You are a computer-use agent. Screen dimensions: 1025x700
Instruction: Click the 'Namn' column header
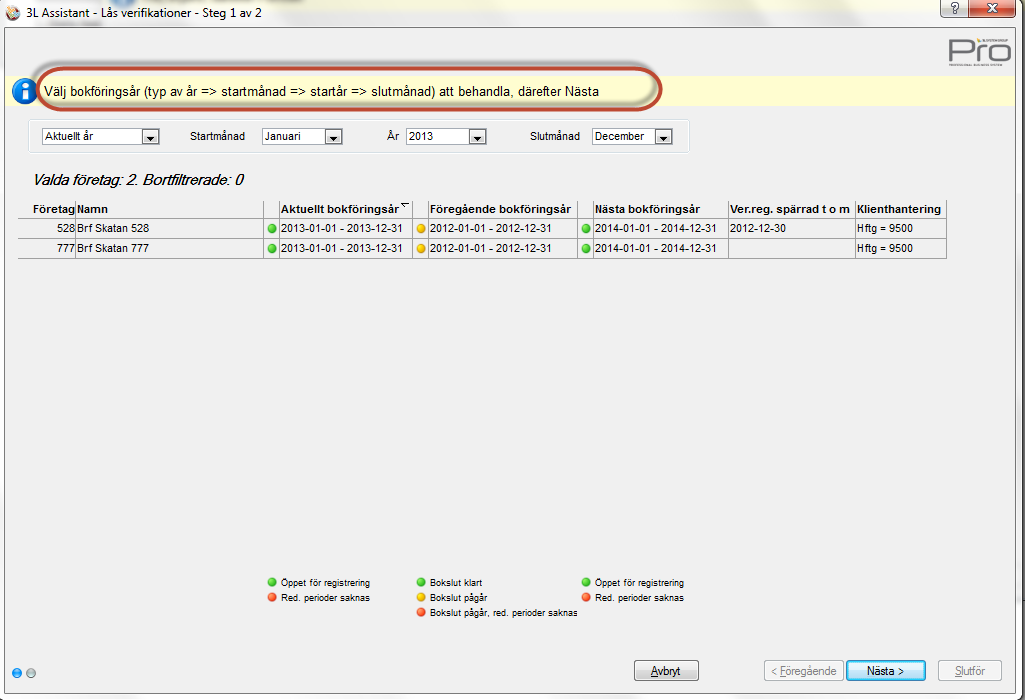(x=169, y=209)
